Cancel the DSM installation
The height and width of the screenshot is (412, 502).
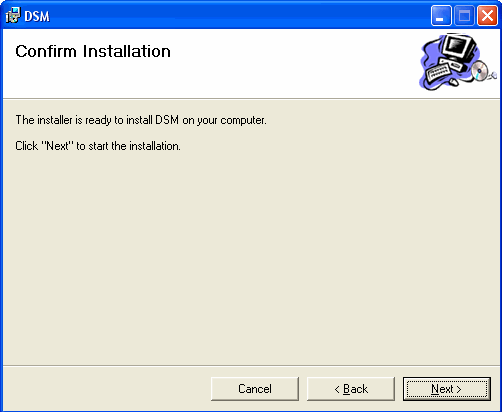tap(255, 389)
